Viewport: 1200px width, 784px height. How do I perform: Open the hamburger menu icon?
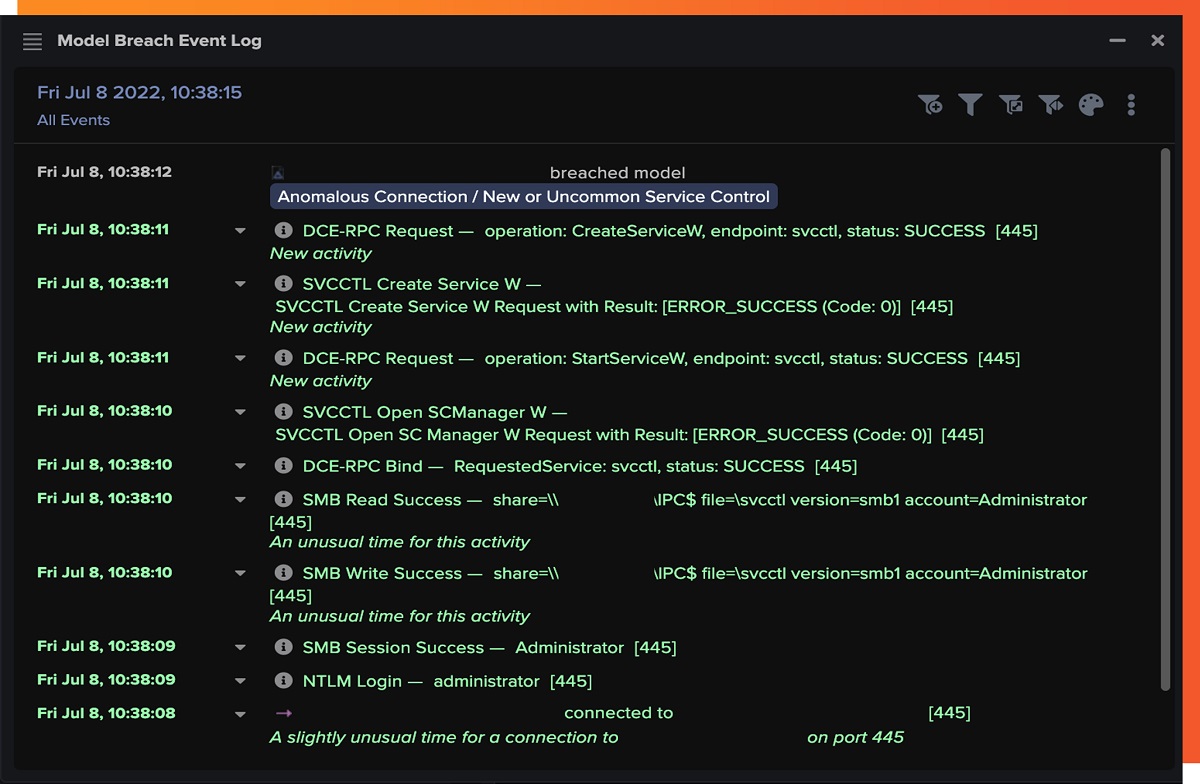point(32,41)
